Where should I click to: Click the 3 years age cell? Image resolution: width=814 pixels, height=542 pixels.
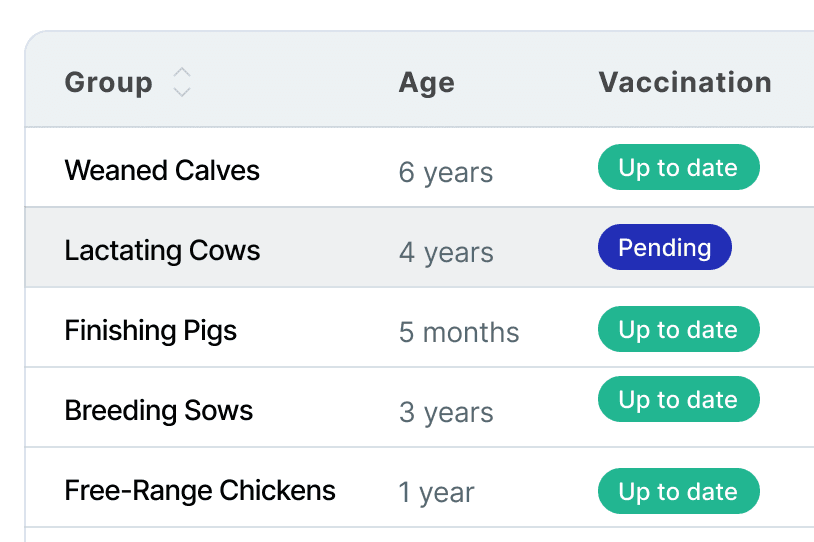click(446, 412)
